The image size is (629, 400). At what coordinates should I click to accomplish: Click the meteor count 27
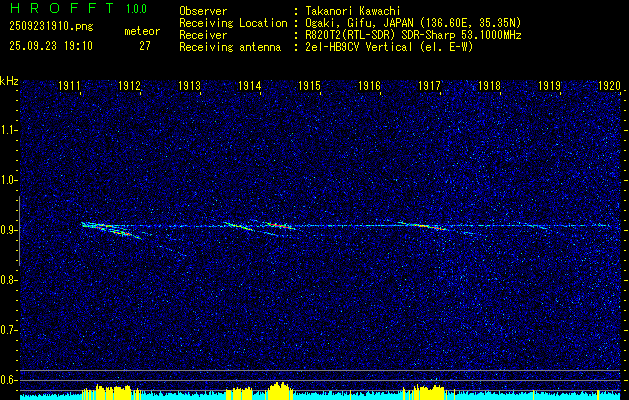click(145, 46)
